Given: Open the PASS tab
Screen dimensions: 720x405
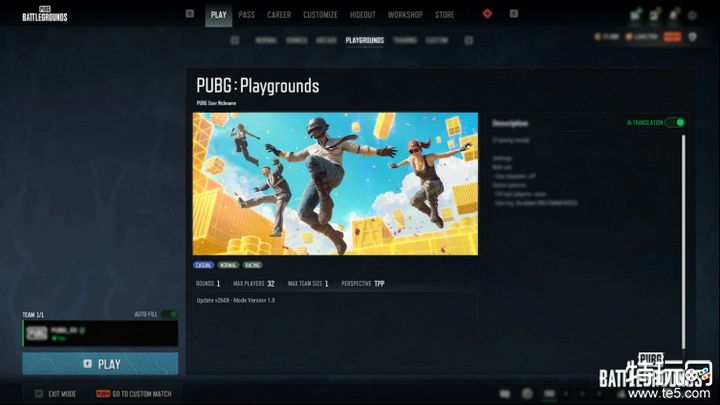Looking at the screenshot, I should 247,15.
